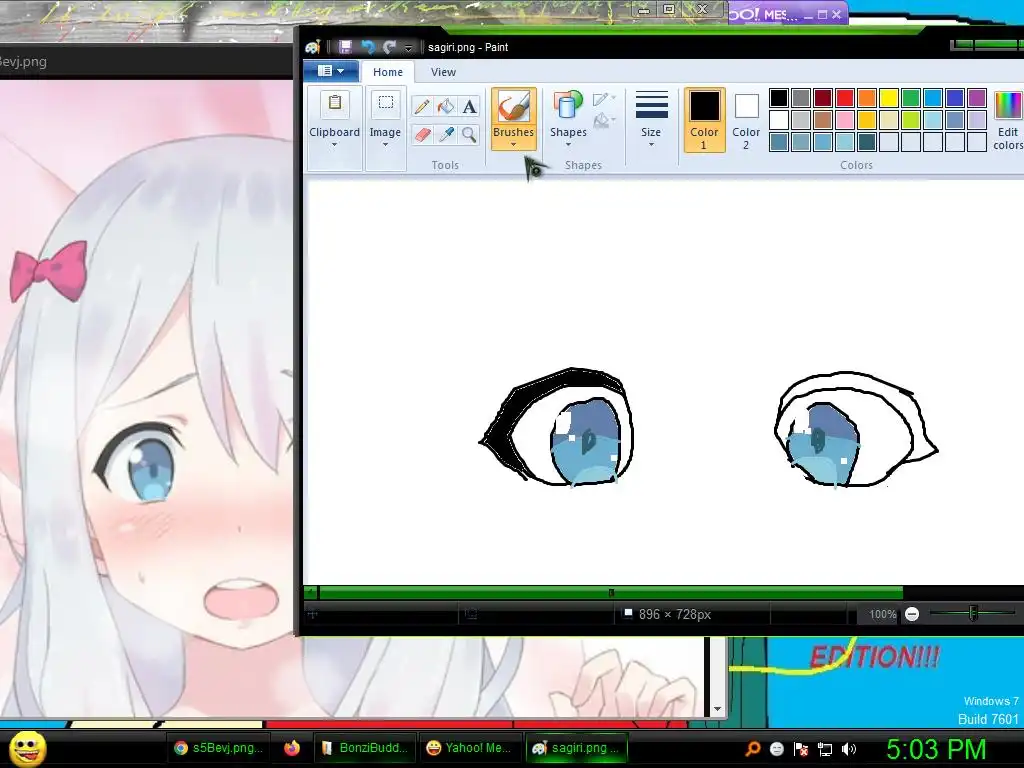The height and width of the screenshot is (768, 1024).
Task: Click the Shapes gallery icon
Action: pos(568,106)
